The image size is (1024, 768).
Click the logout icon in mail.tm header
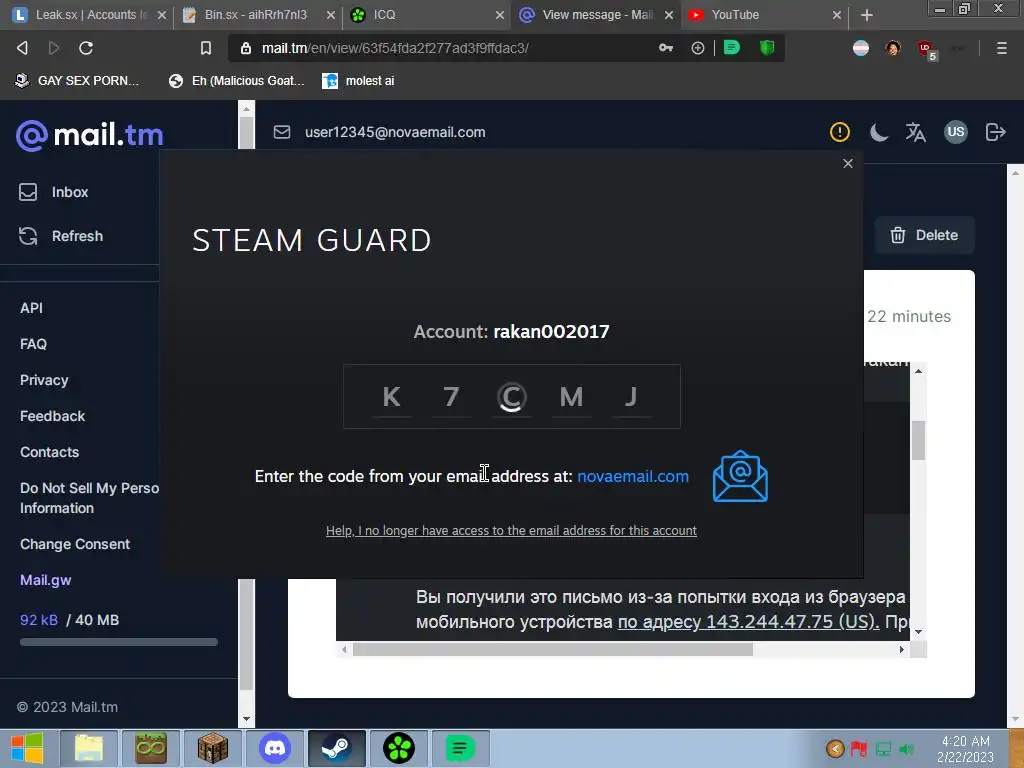pyautogui.click(x=995, y=132)
